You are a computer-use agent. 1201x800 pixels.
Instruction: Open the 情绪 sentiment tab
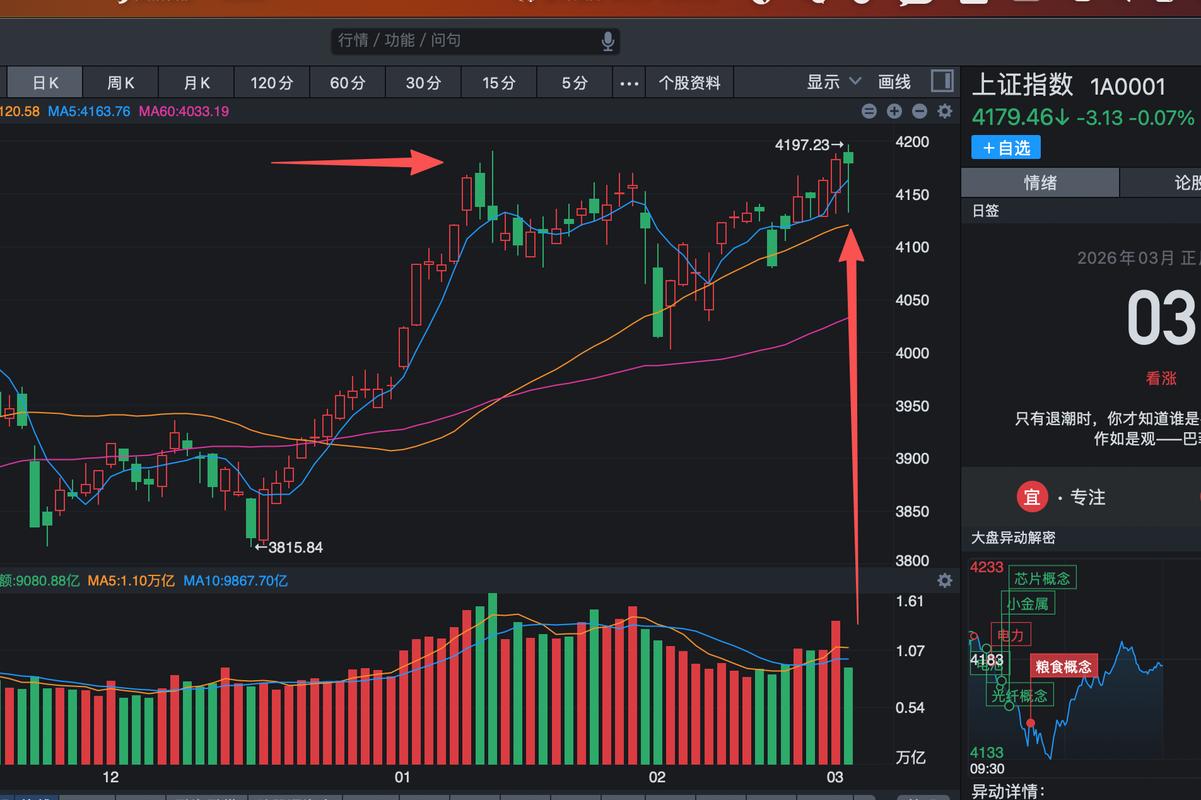[1040, 182]
